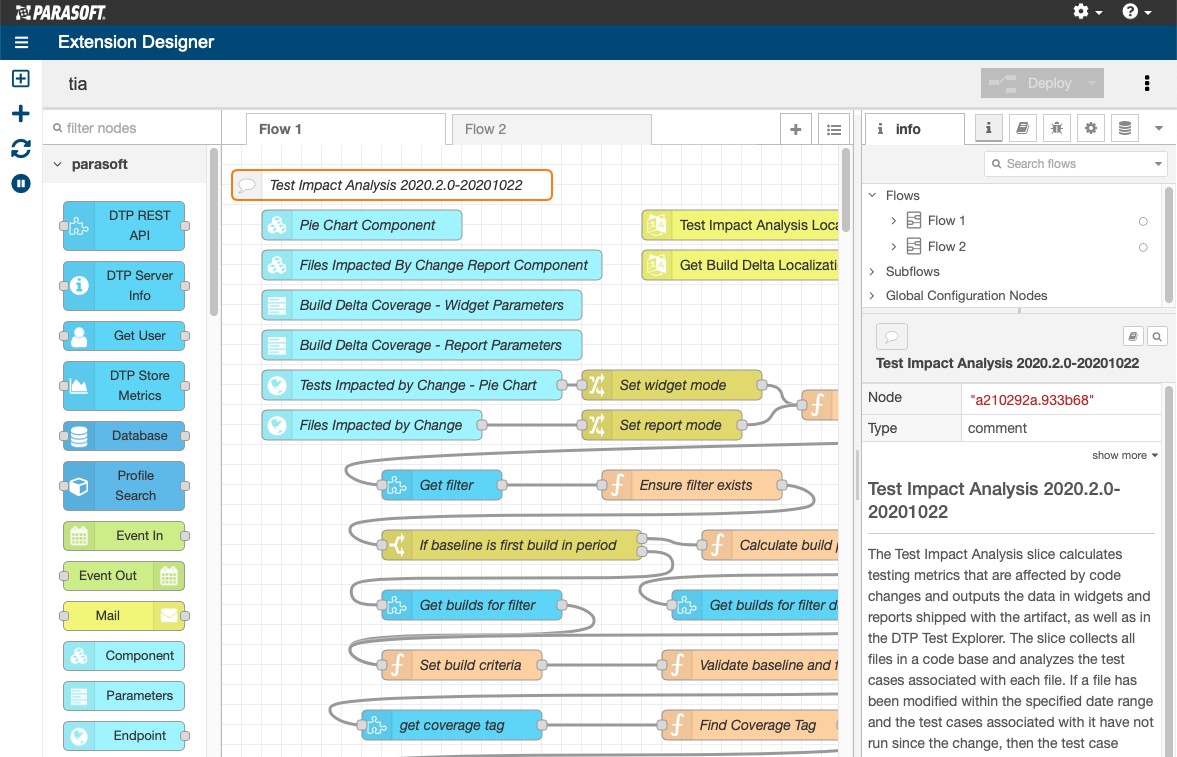Open the information sidebar tab icon
The image size is (1177, 757).
point(989,128)
